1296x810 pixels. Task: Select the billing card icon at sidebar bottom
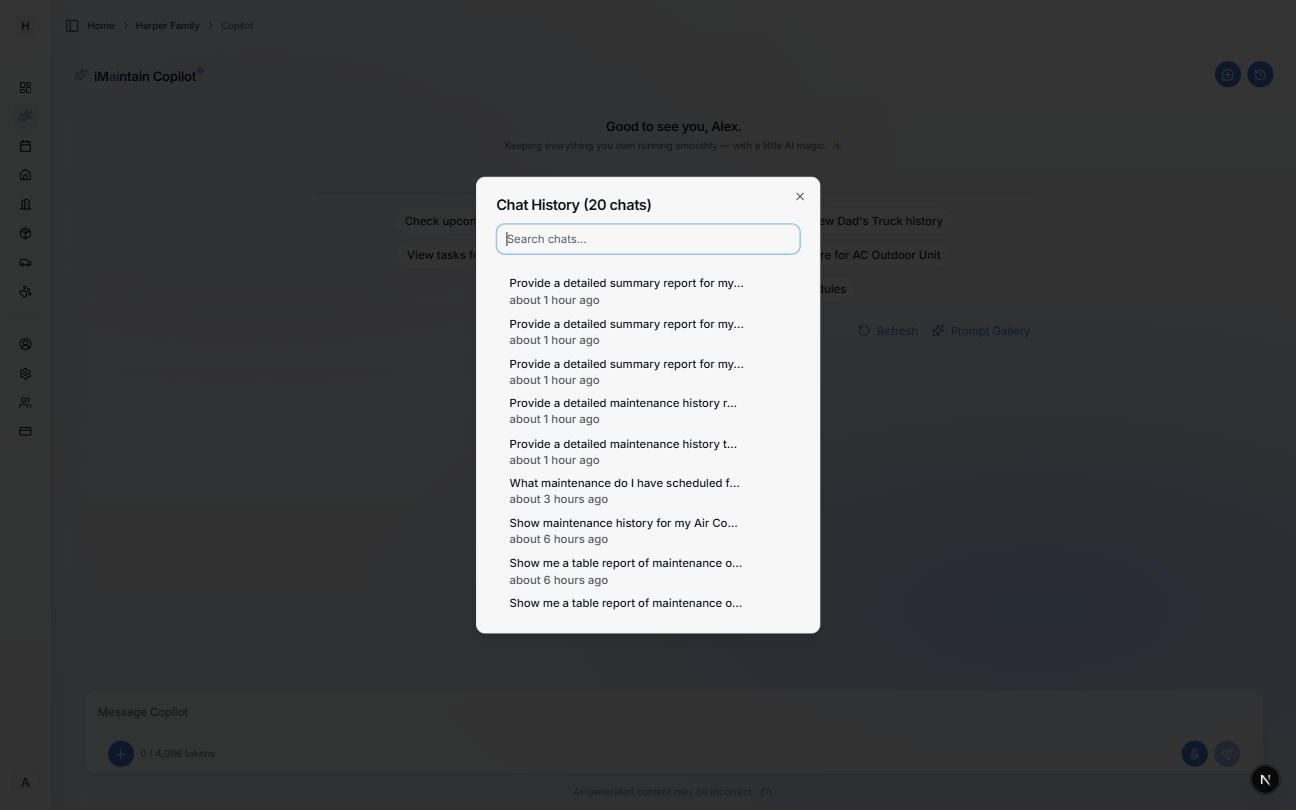coord(25,430)
